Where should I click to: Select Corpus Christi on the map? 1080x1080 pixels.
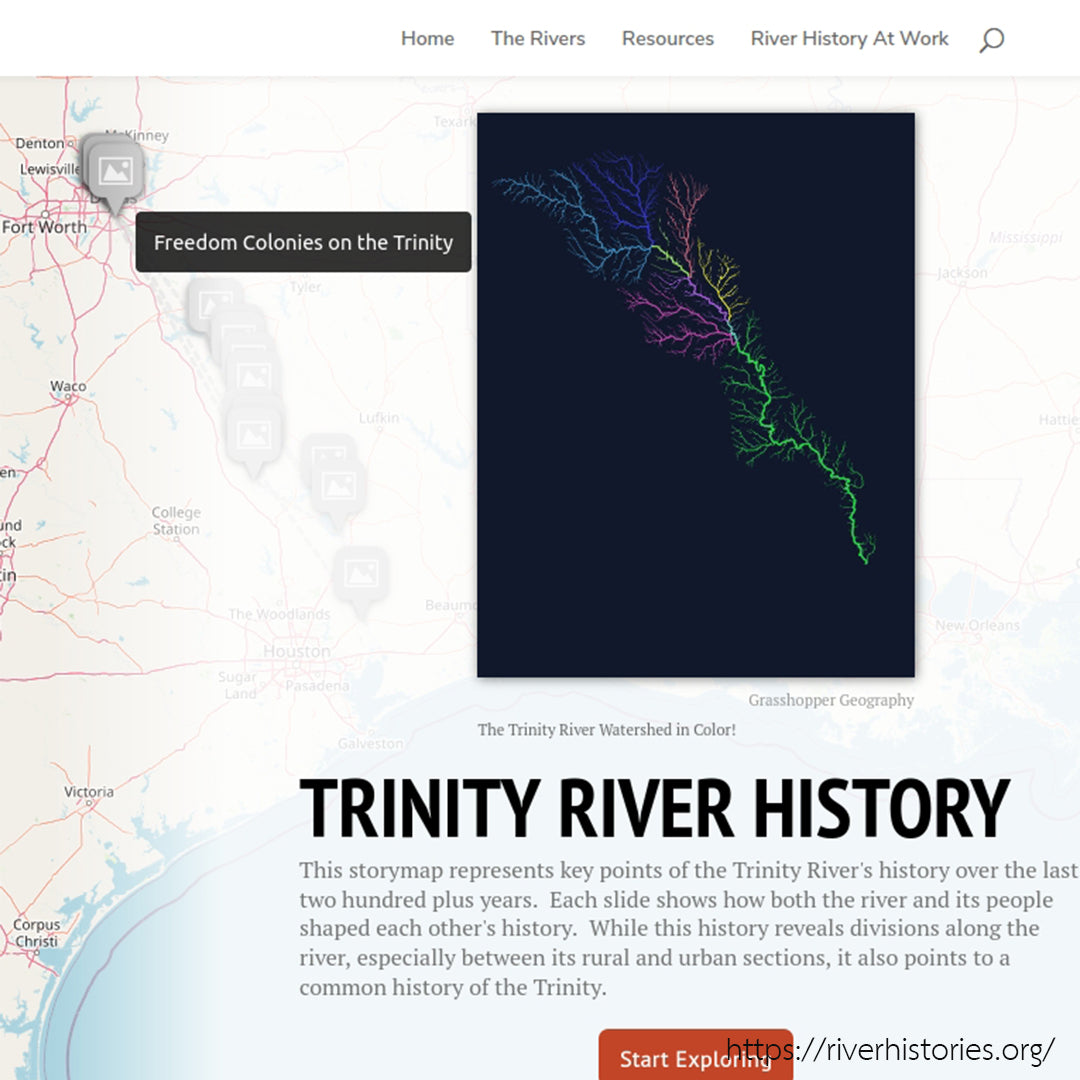(36, 933)
